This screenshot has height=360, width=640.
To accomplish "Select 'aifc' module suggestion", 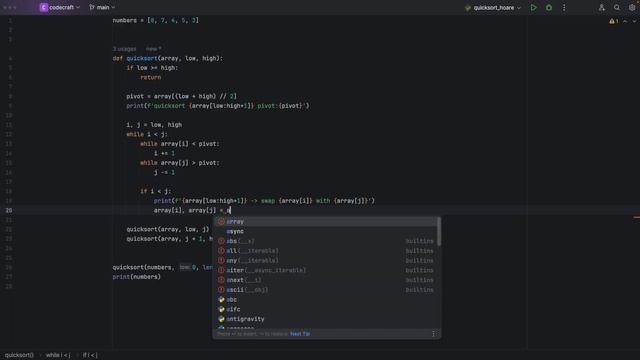I will [325, 309].
